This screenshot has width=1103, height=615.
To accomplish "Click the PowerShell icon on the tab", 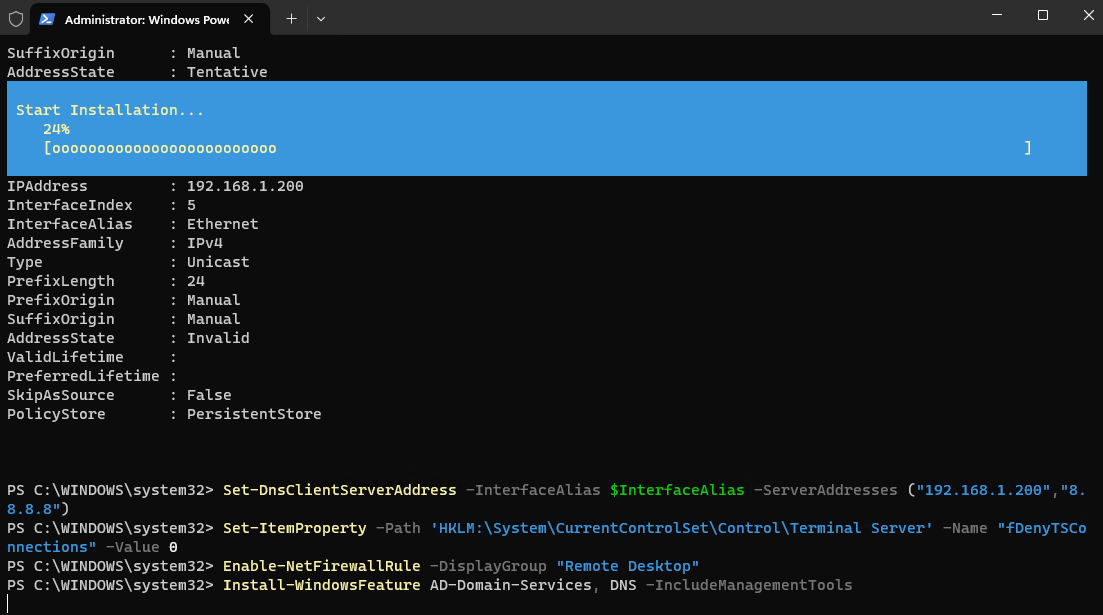I will [x=47, y=19].
